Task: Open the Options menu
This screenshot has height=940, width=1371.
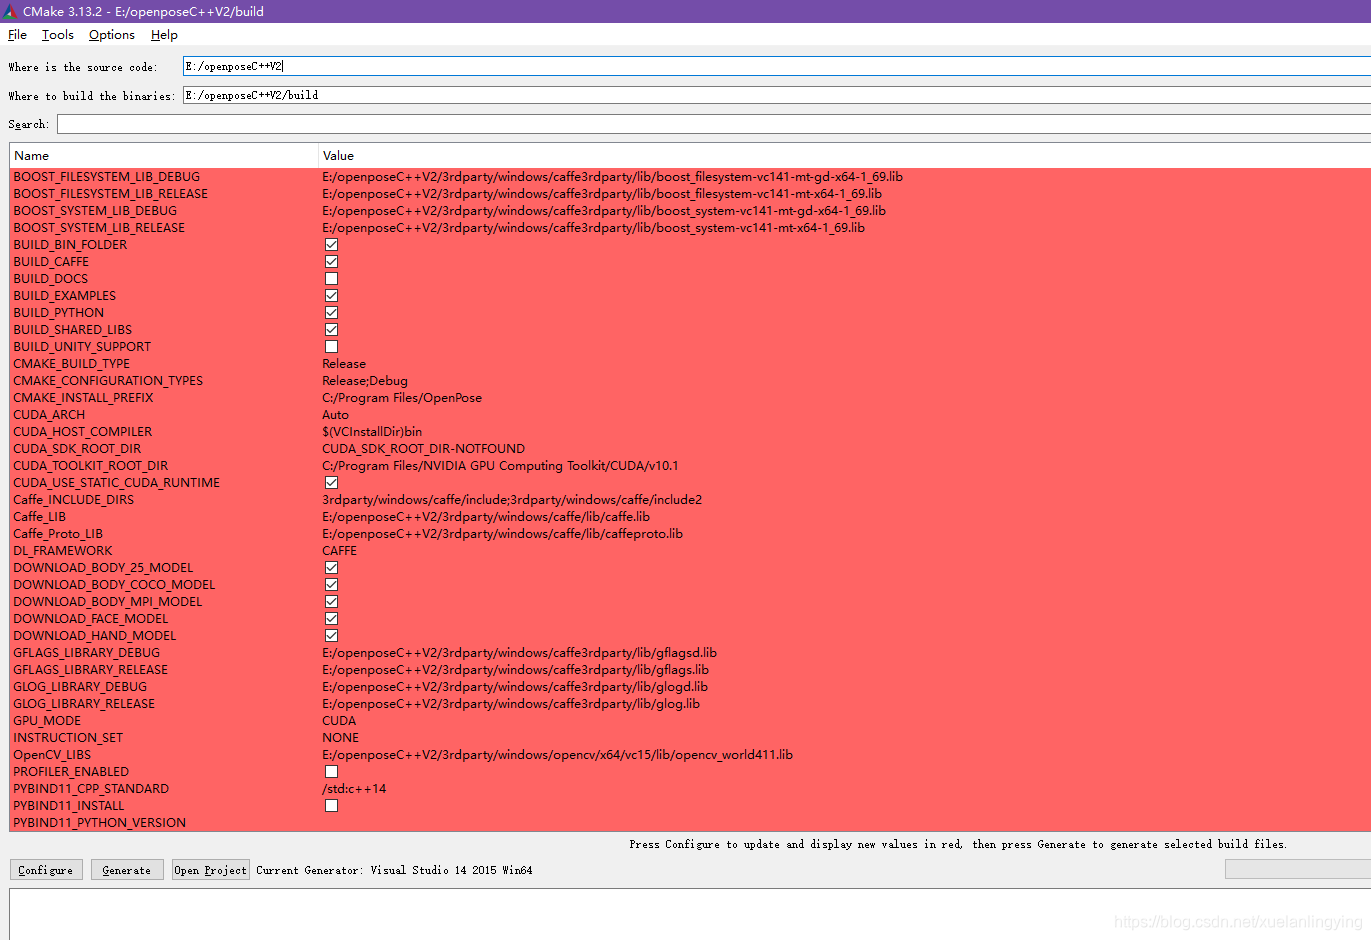Action: pyautogui.click(x=112, y=35)
